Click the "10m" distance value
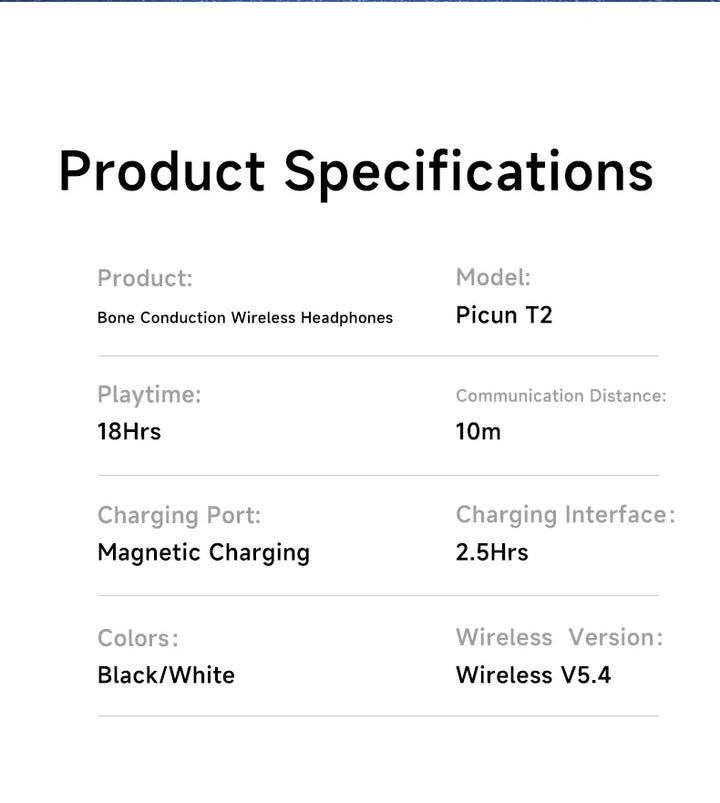 pos(478,432)
